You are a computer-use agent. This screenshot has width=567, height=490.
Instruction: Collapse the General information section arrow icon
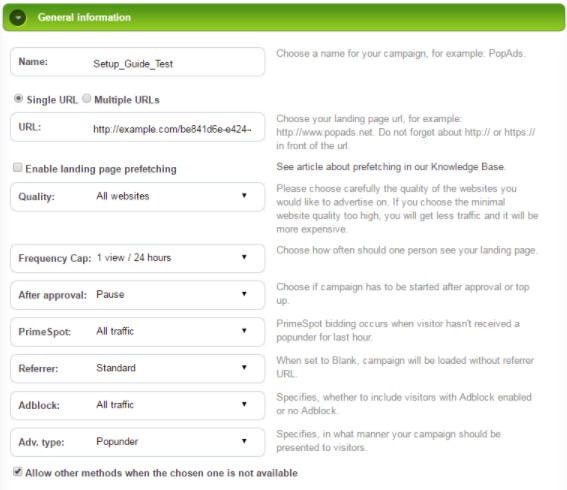18,17
